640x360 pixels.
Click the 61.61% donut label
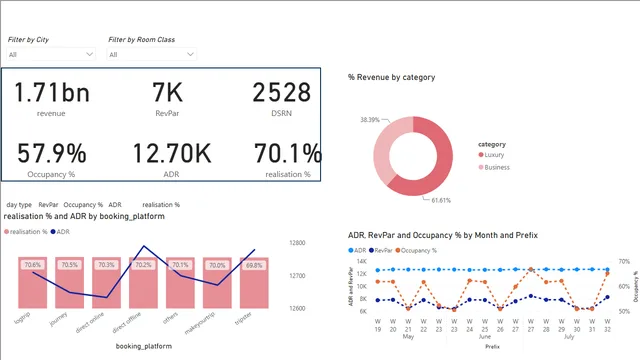pyautogui.click(x=441, y=200)
